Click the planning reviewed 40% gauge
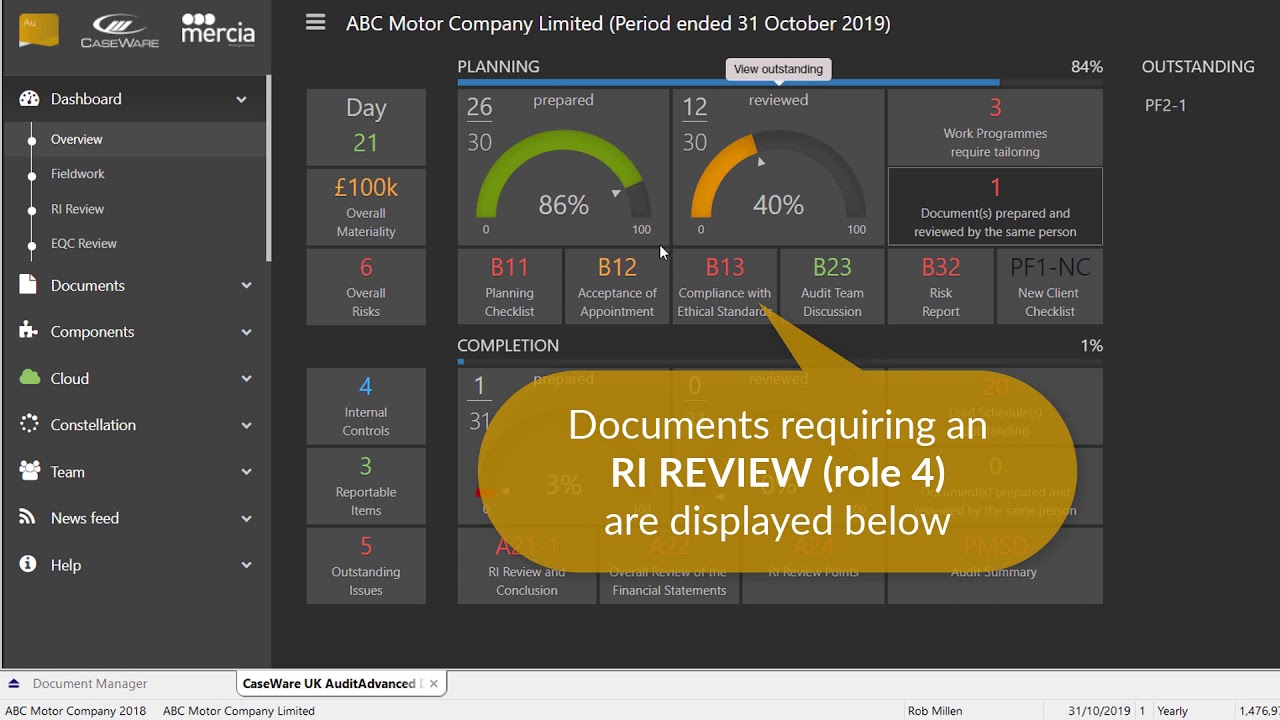 pos(778,167)
